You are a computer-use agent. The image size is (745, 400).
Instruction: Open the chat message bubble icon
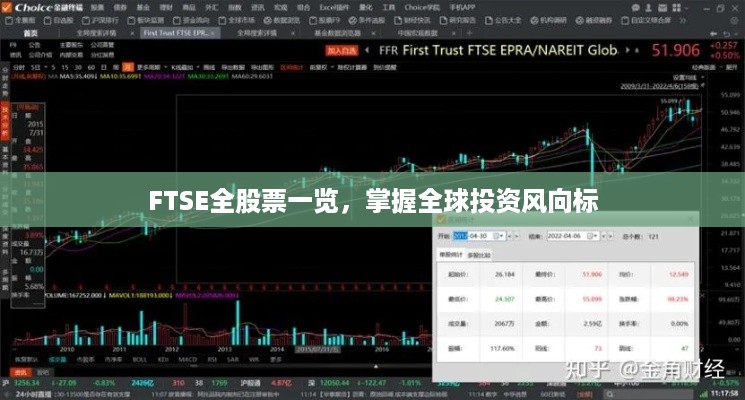pyautogui.click(x=636, y=8)
